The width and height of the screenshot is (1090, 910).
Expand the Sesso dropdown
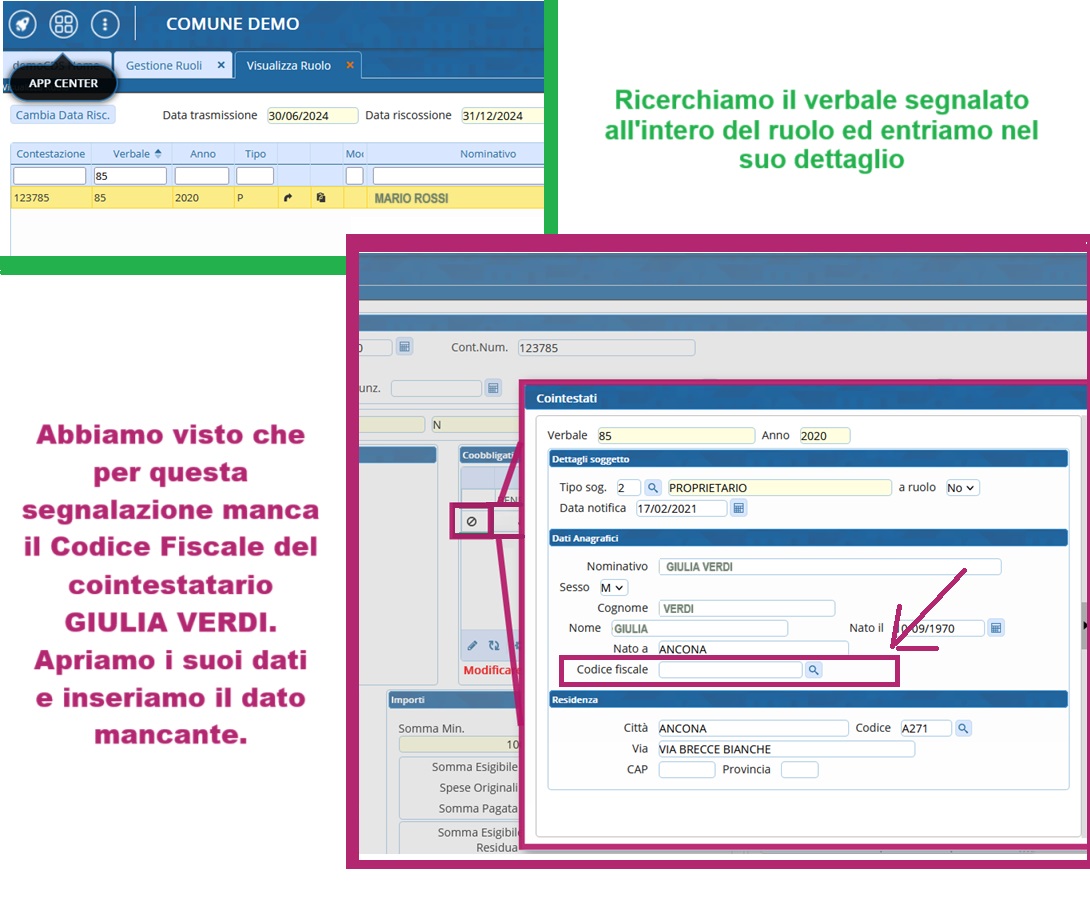(x=613, y=588)
